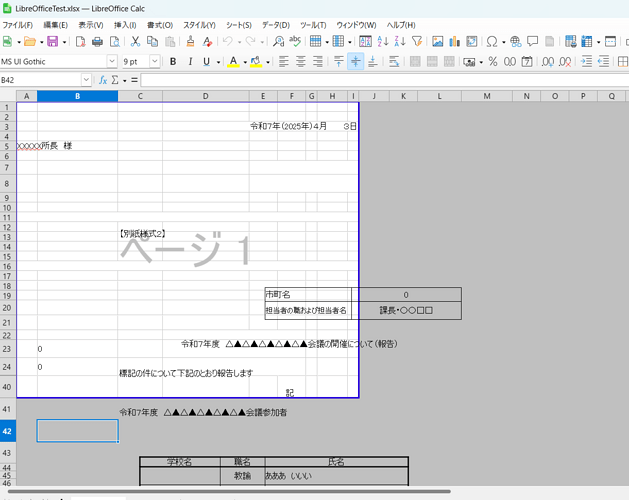Select column L header

(439, 96)
